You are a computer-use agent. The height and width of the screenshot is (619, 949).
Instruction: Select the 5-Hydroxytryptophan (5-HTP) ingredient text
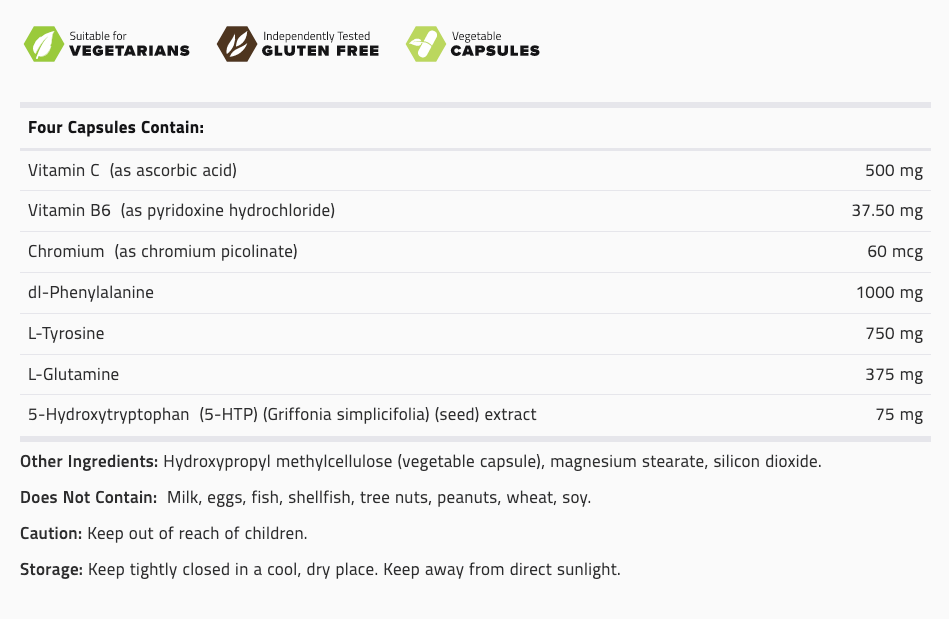pyautogui.click(x=282, y=414)
